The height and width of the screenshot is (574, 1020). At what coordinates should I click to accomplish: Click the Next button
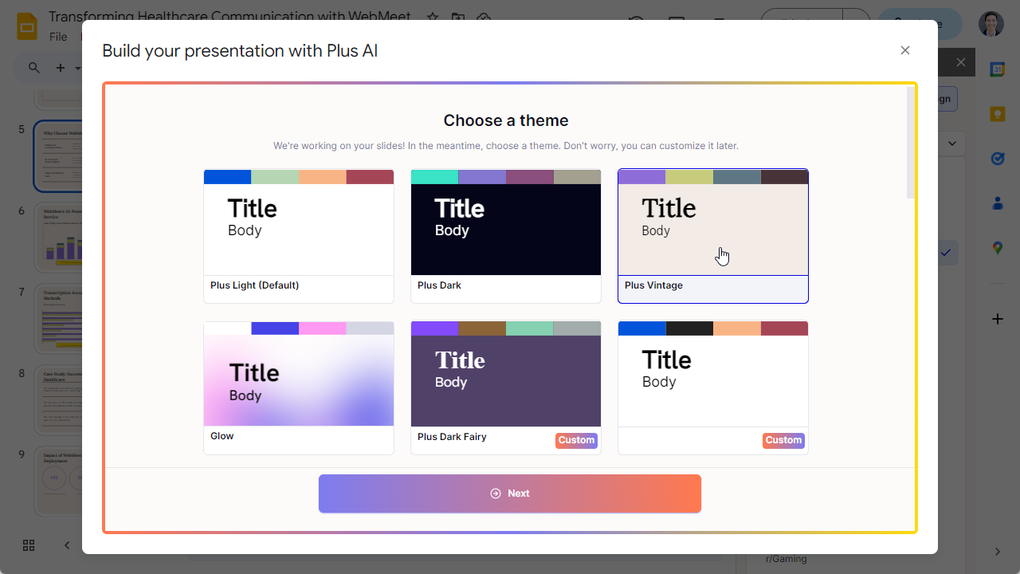(x=509, y=493)
